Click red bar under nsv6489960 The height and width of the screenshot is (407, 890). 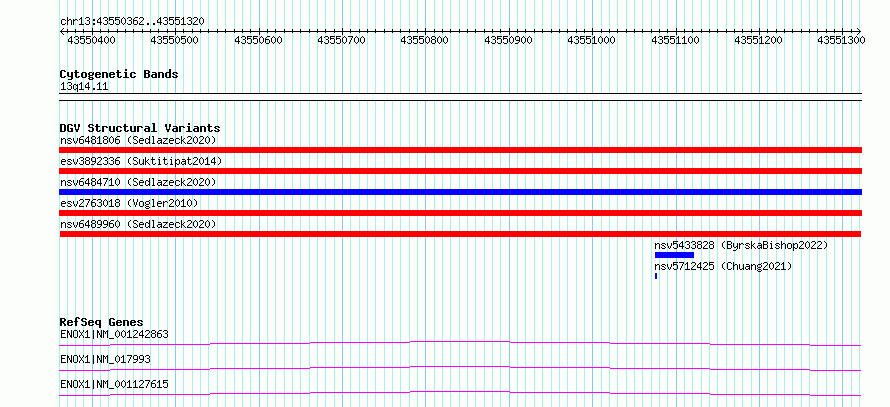pos(460,234)
